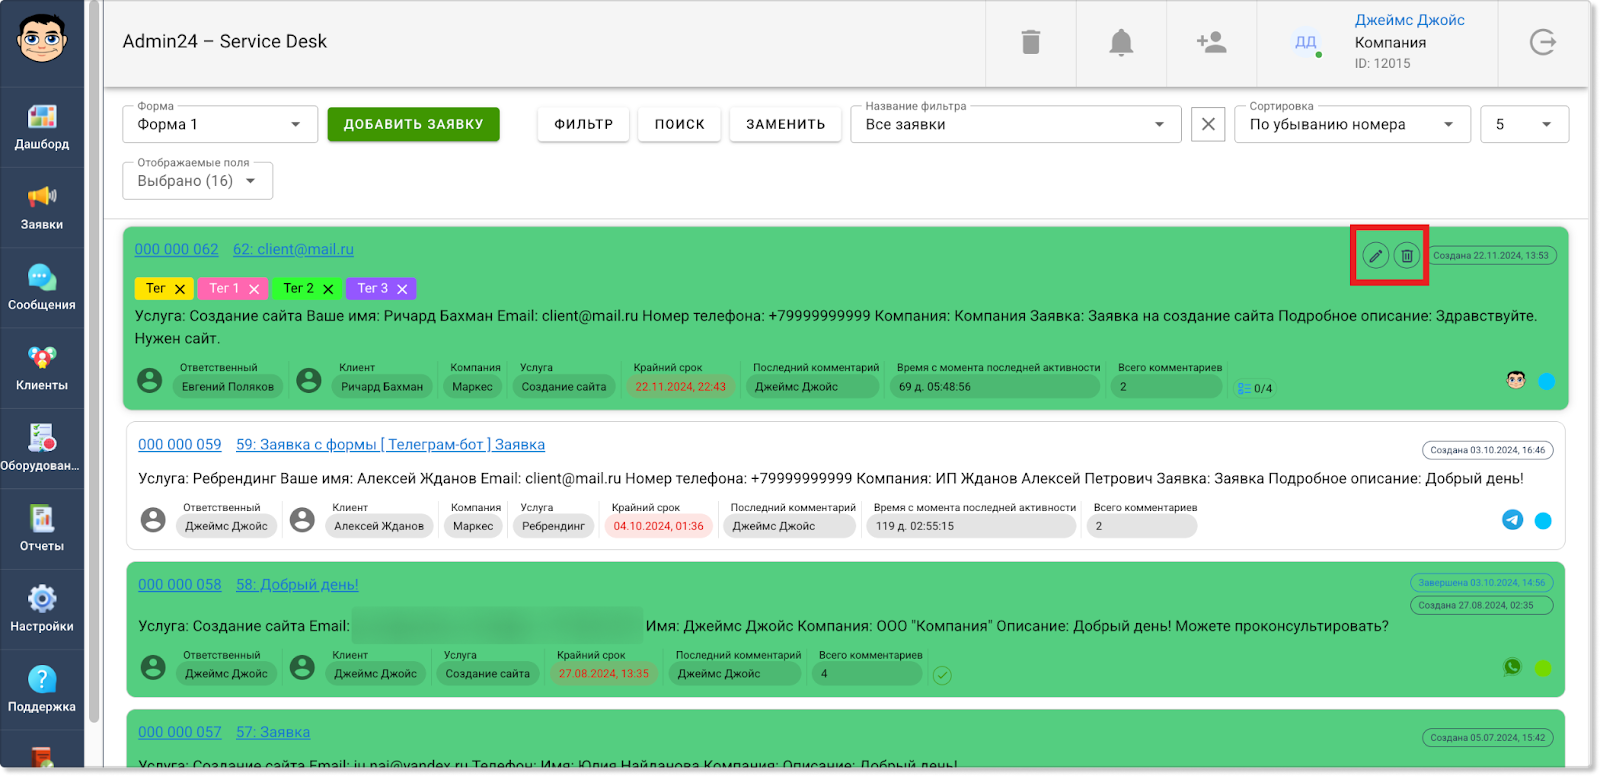Viewport: 1600px width, 776px height.
Task: Open the 58: Добрый день! ticket link
Action: click(297, 584)
